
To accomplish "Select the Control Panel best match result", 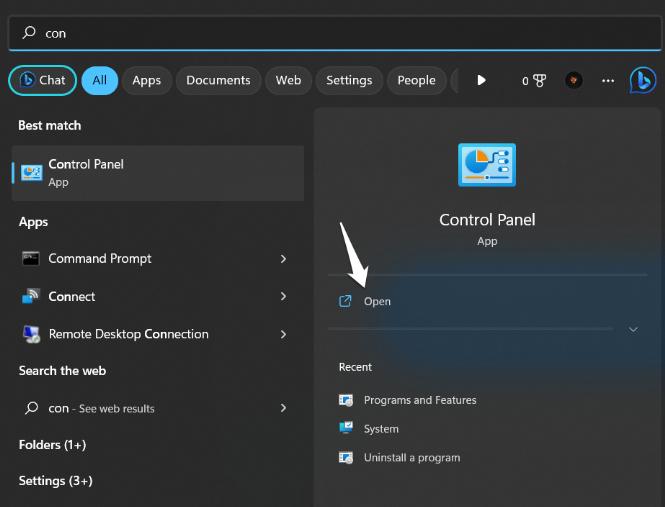I will (x=158, y=173).
